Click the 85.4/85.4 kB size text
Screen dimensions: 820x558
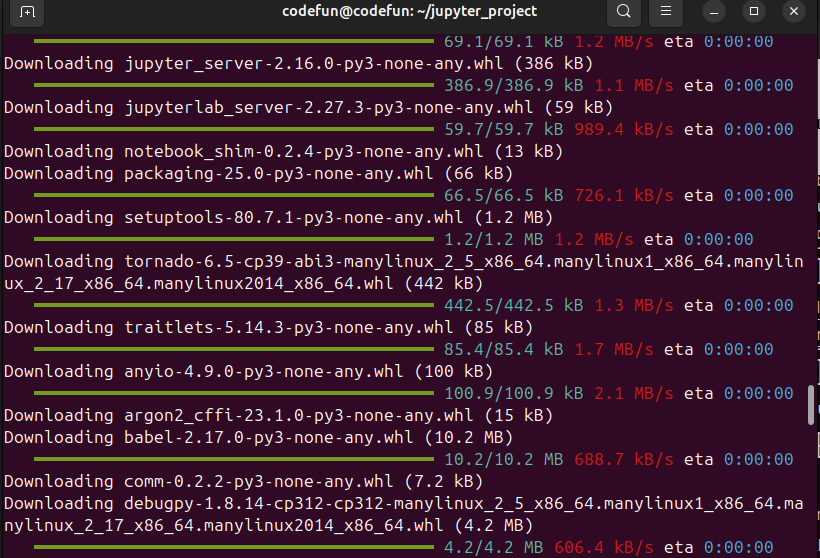[503, 349]
